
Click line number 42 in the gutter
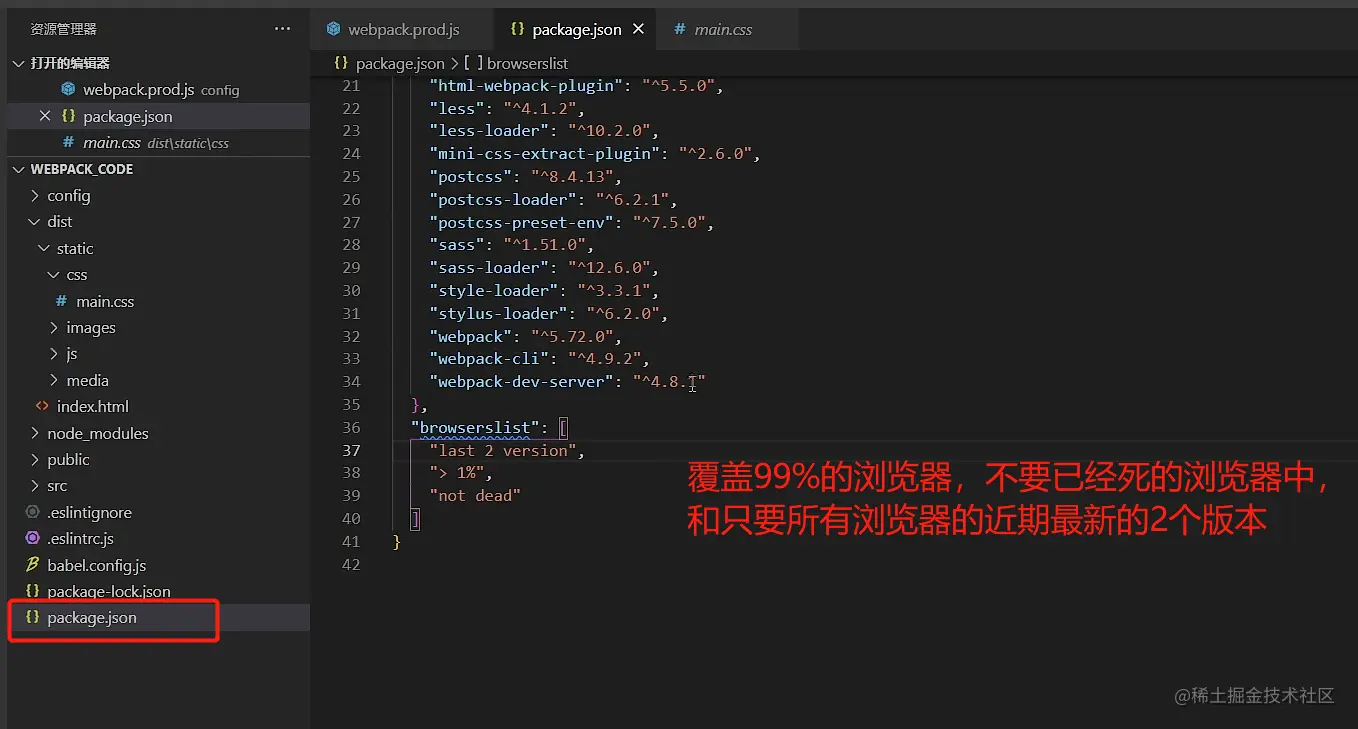351,564
